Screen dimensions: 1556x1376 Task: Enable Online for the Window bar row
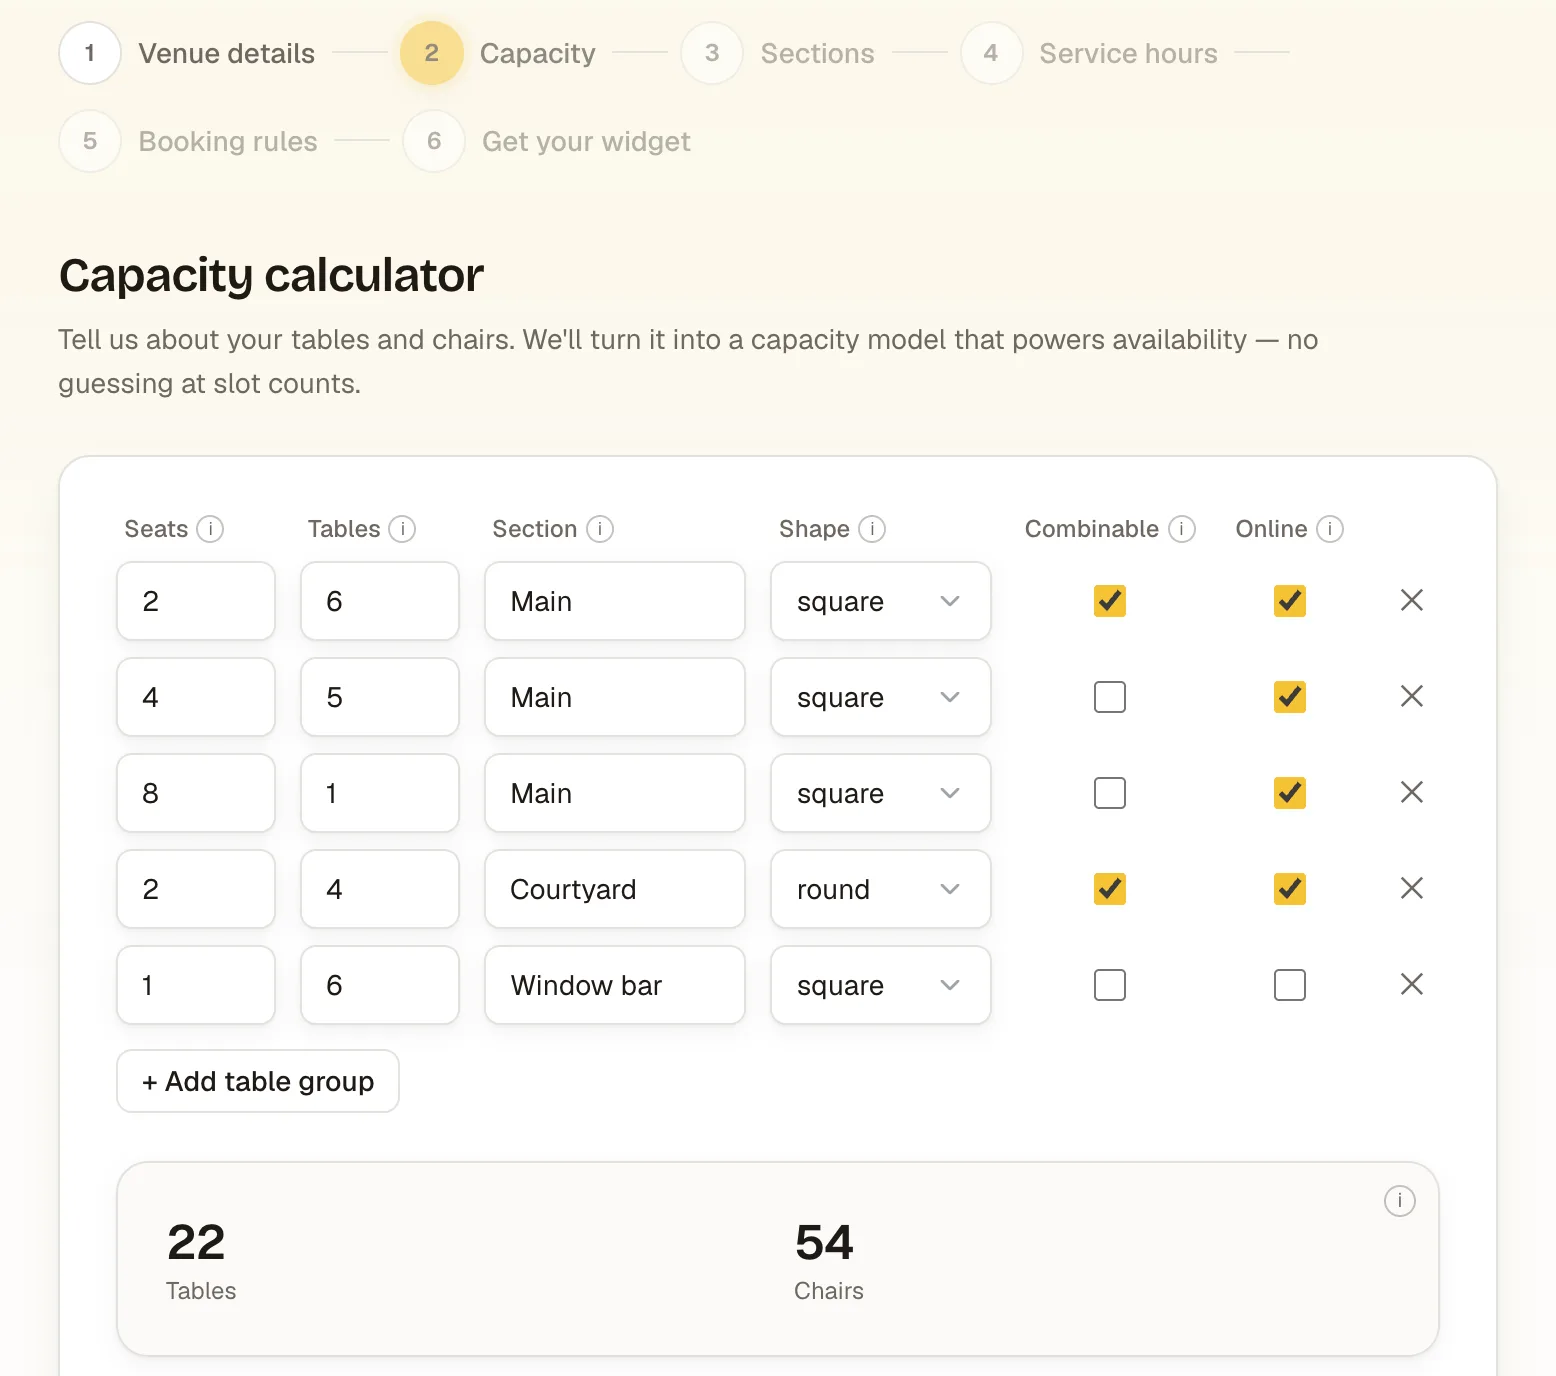click(1290, 985)
